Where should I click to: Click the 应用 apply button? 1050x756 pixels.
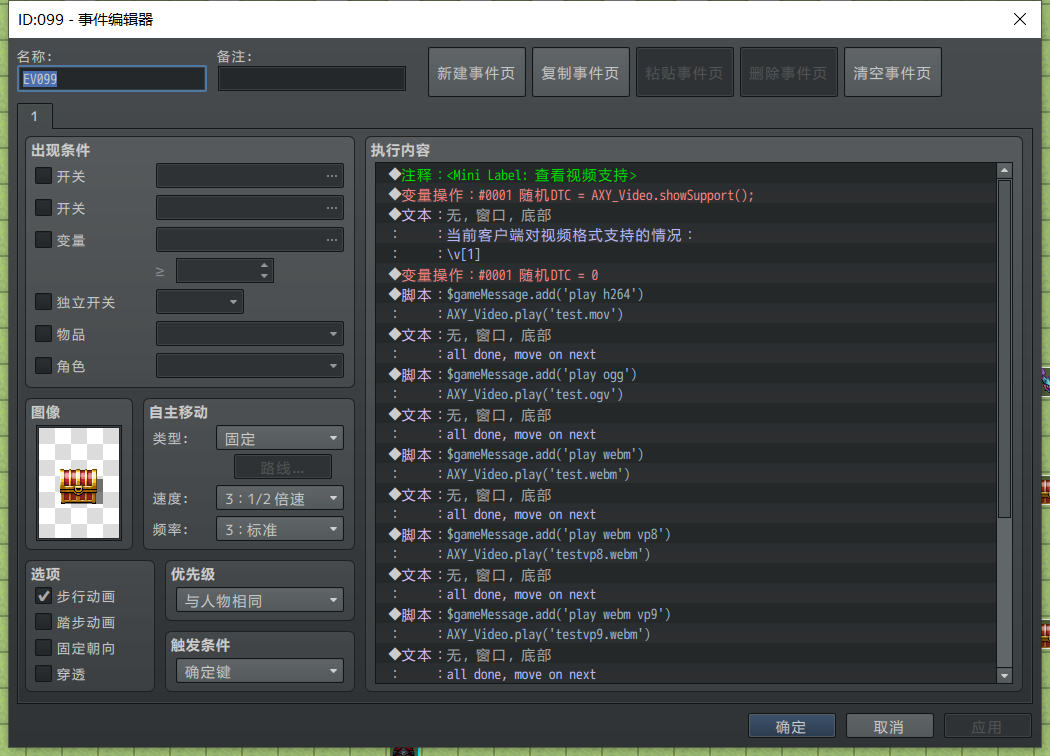(x=987, y=727)
